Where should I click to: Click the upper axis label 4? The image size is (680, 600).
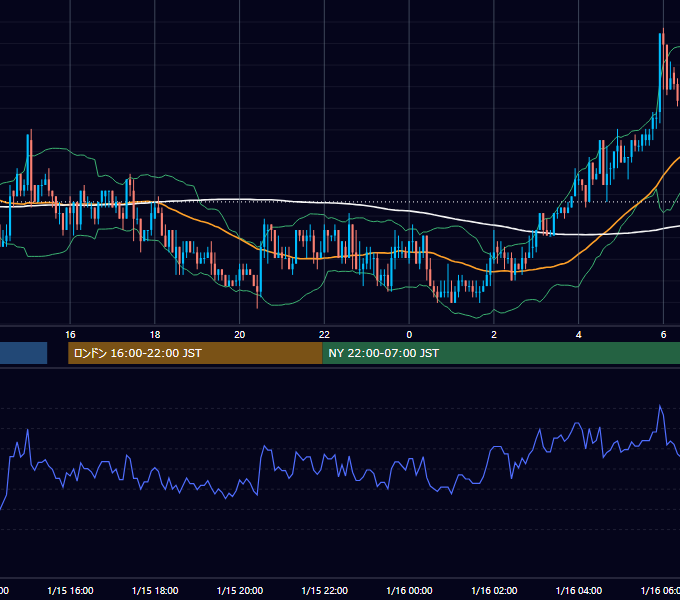click(579, 335)
